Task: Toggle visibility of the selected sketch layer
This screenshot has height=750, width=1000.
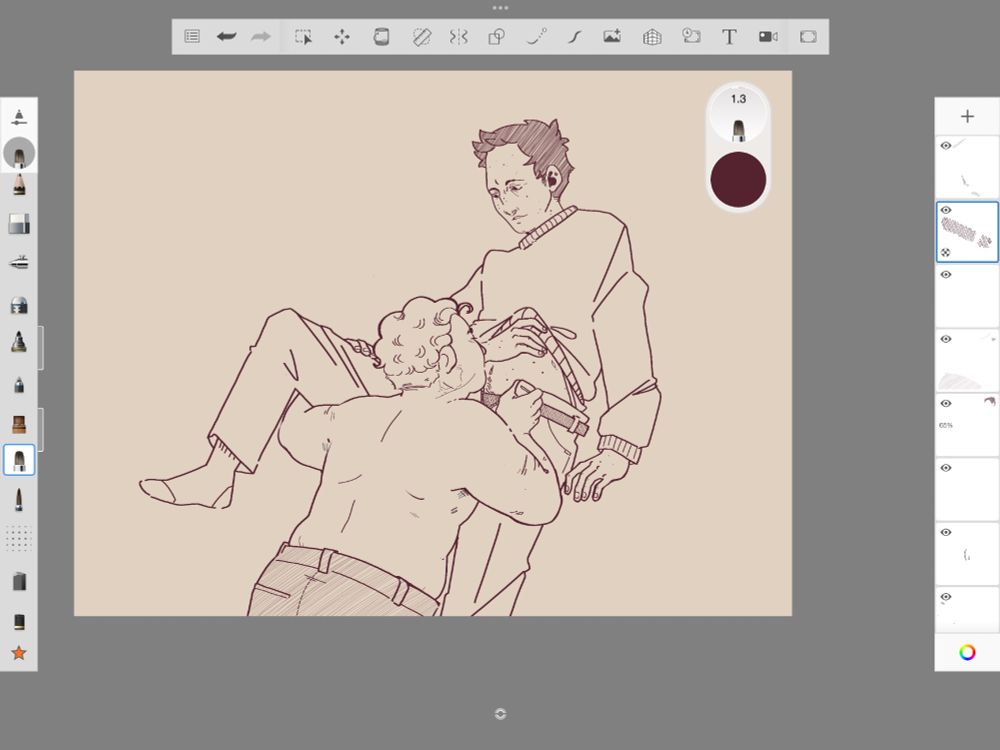Action: [x=945, y=209]
